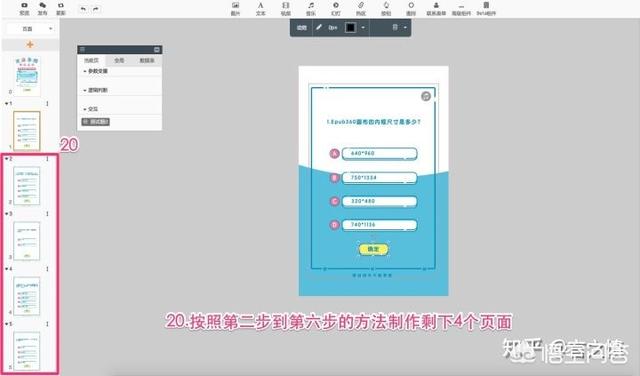The width and height of the screenshot is (640, 376).
Task: Select page 4 thumbnail
Action: tap(27, 296)
